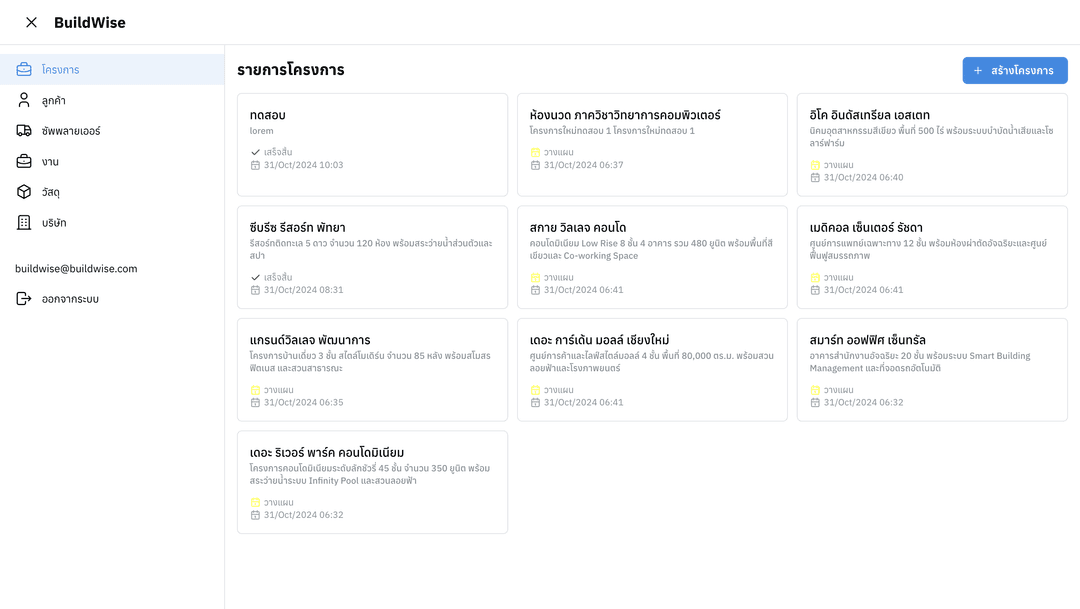The image size is (1080, 609).
Task: Click the truck icon for ซัพพลายเออร์
Action: pos(24,131)
